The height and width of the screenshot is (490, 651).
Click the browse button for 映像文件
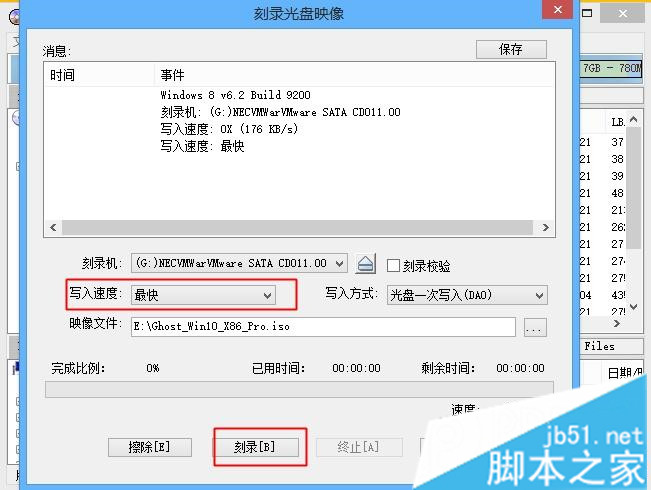coord(535,328)
